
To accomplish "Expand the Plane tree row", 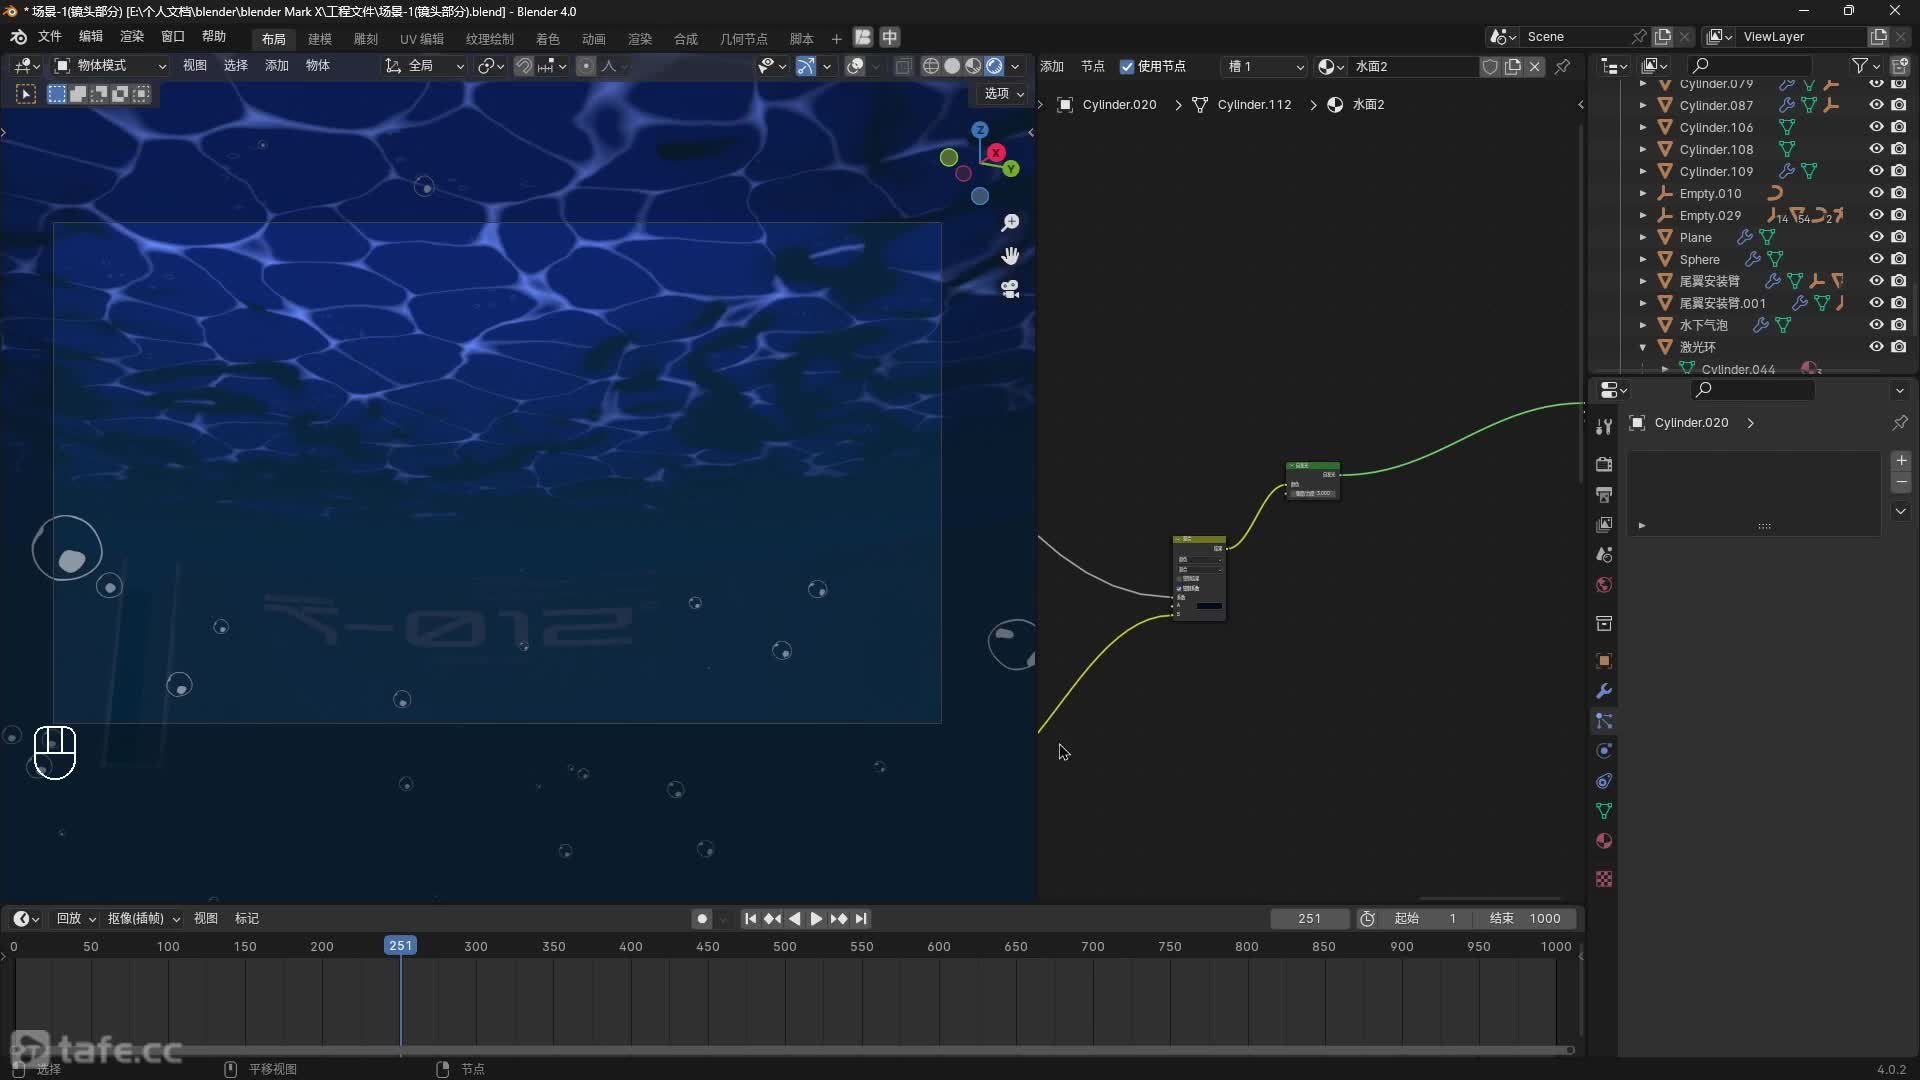I will pos(1642,237).
